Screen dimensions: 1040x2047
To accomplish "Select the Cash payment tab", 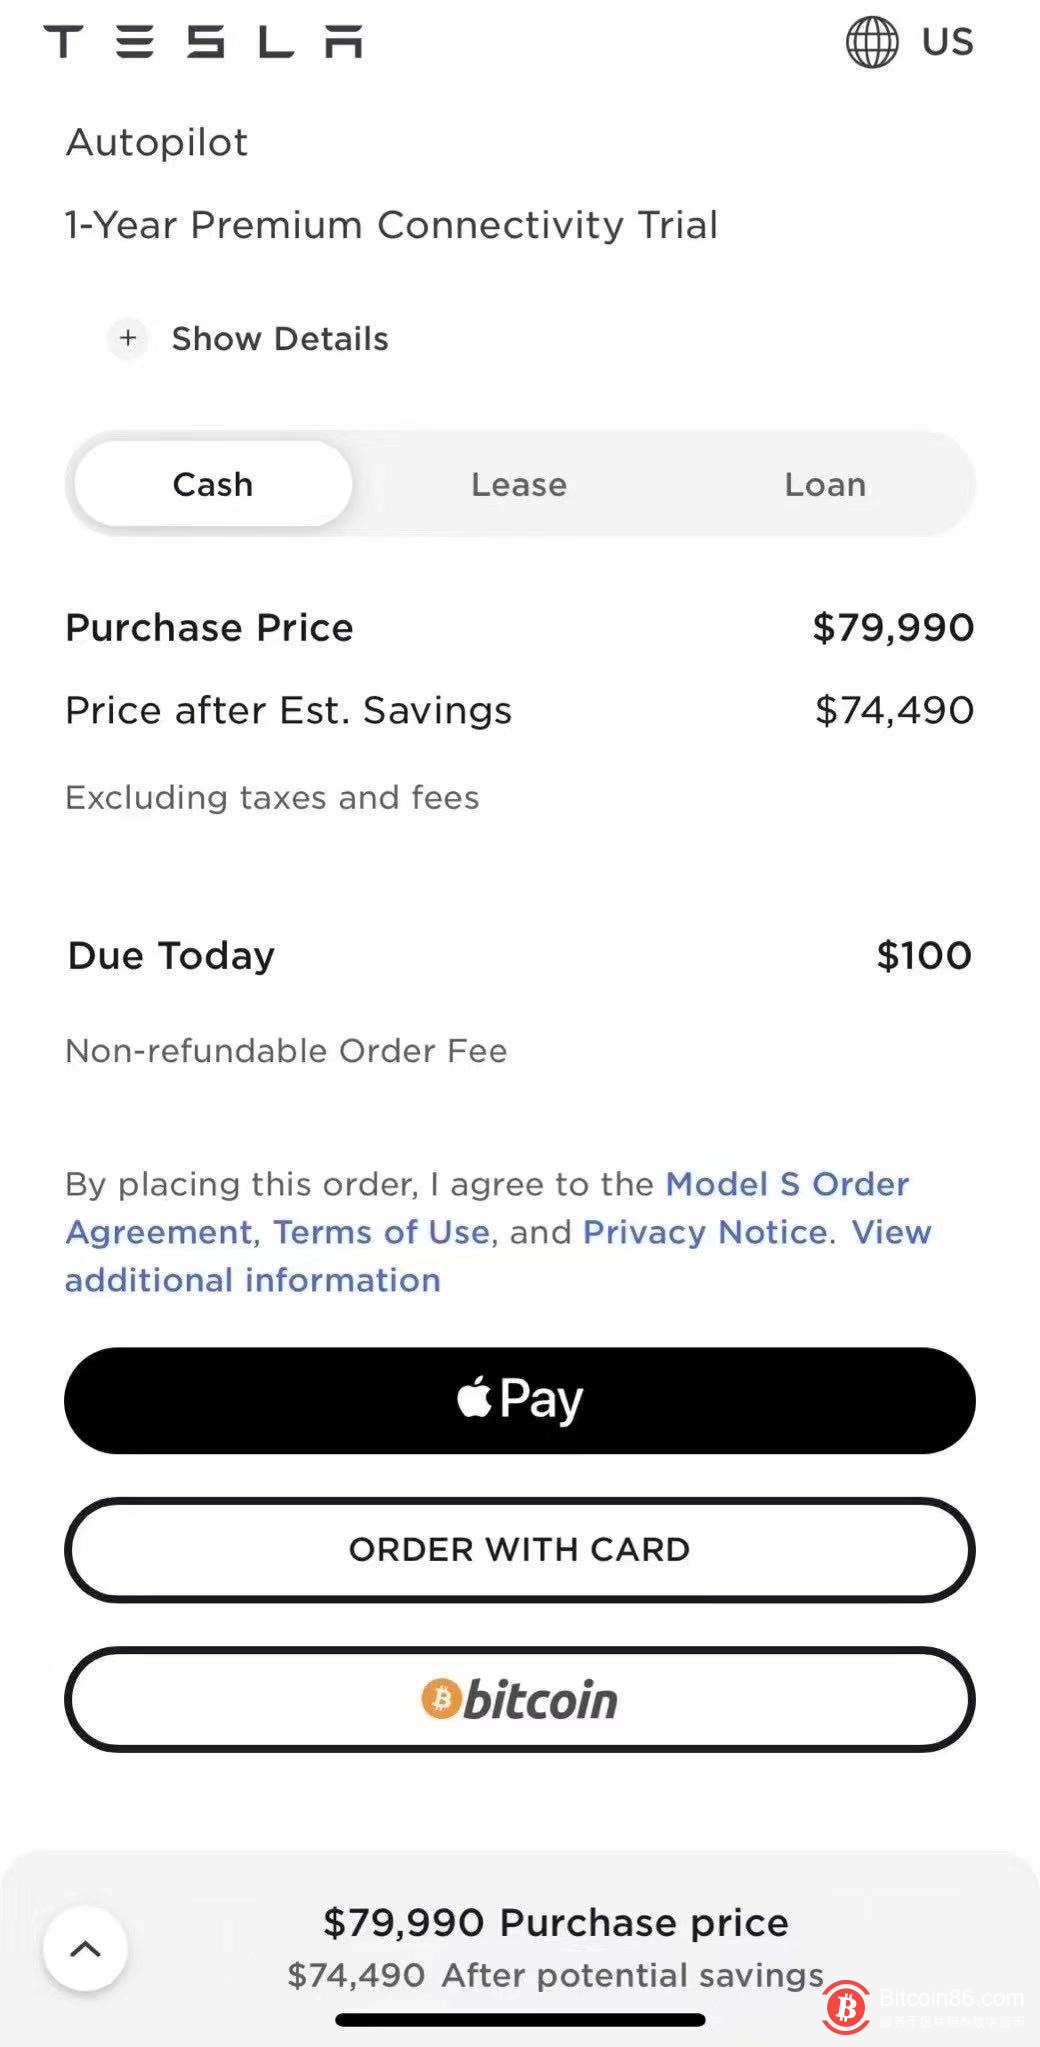I will tap(213, 484).
